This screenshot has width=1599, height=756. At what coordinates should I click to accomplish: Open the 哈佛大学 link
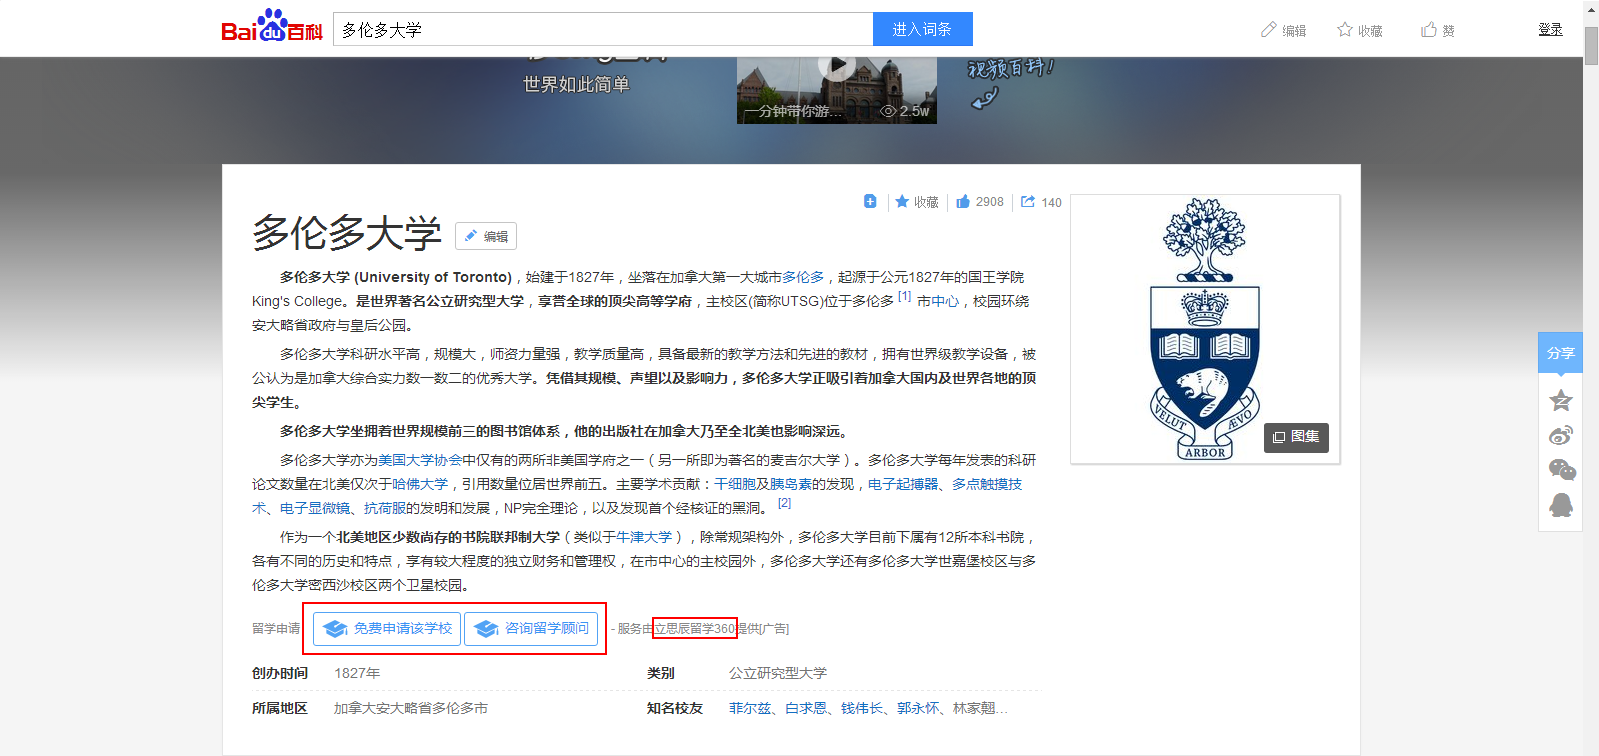[420, 484]
